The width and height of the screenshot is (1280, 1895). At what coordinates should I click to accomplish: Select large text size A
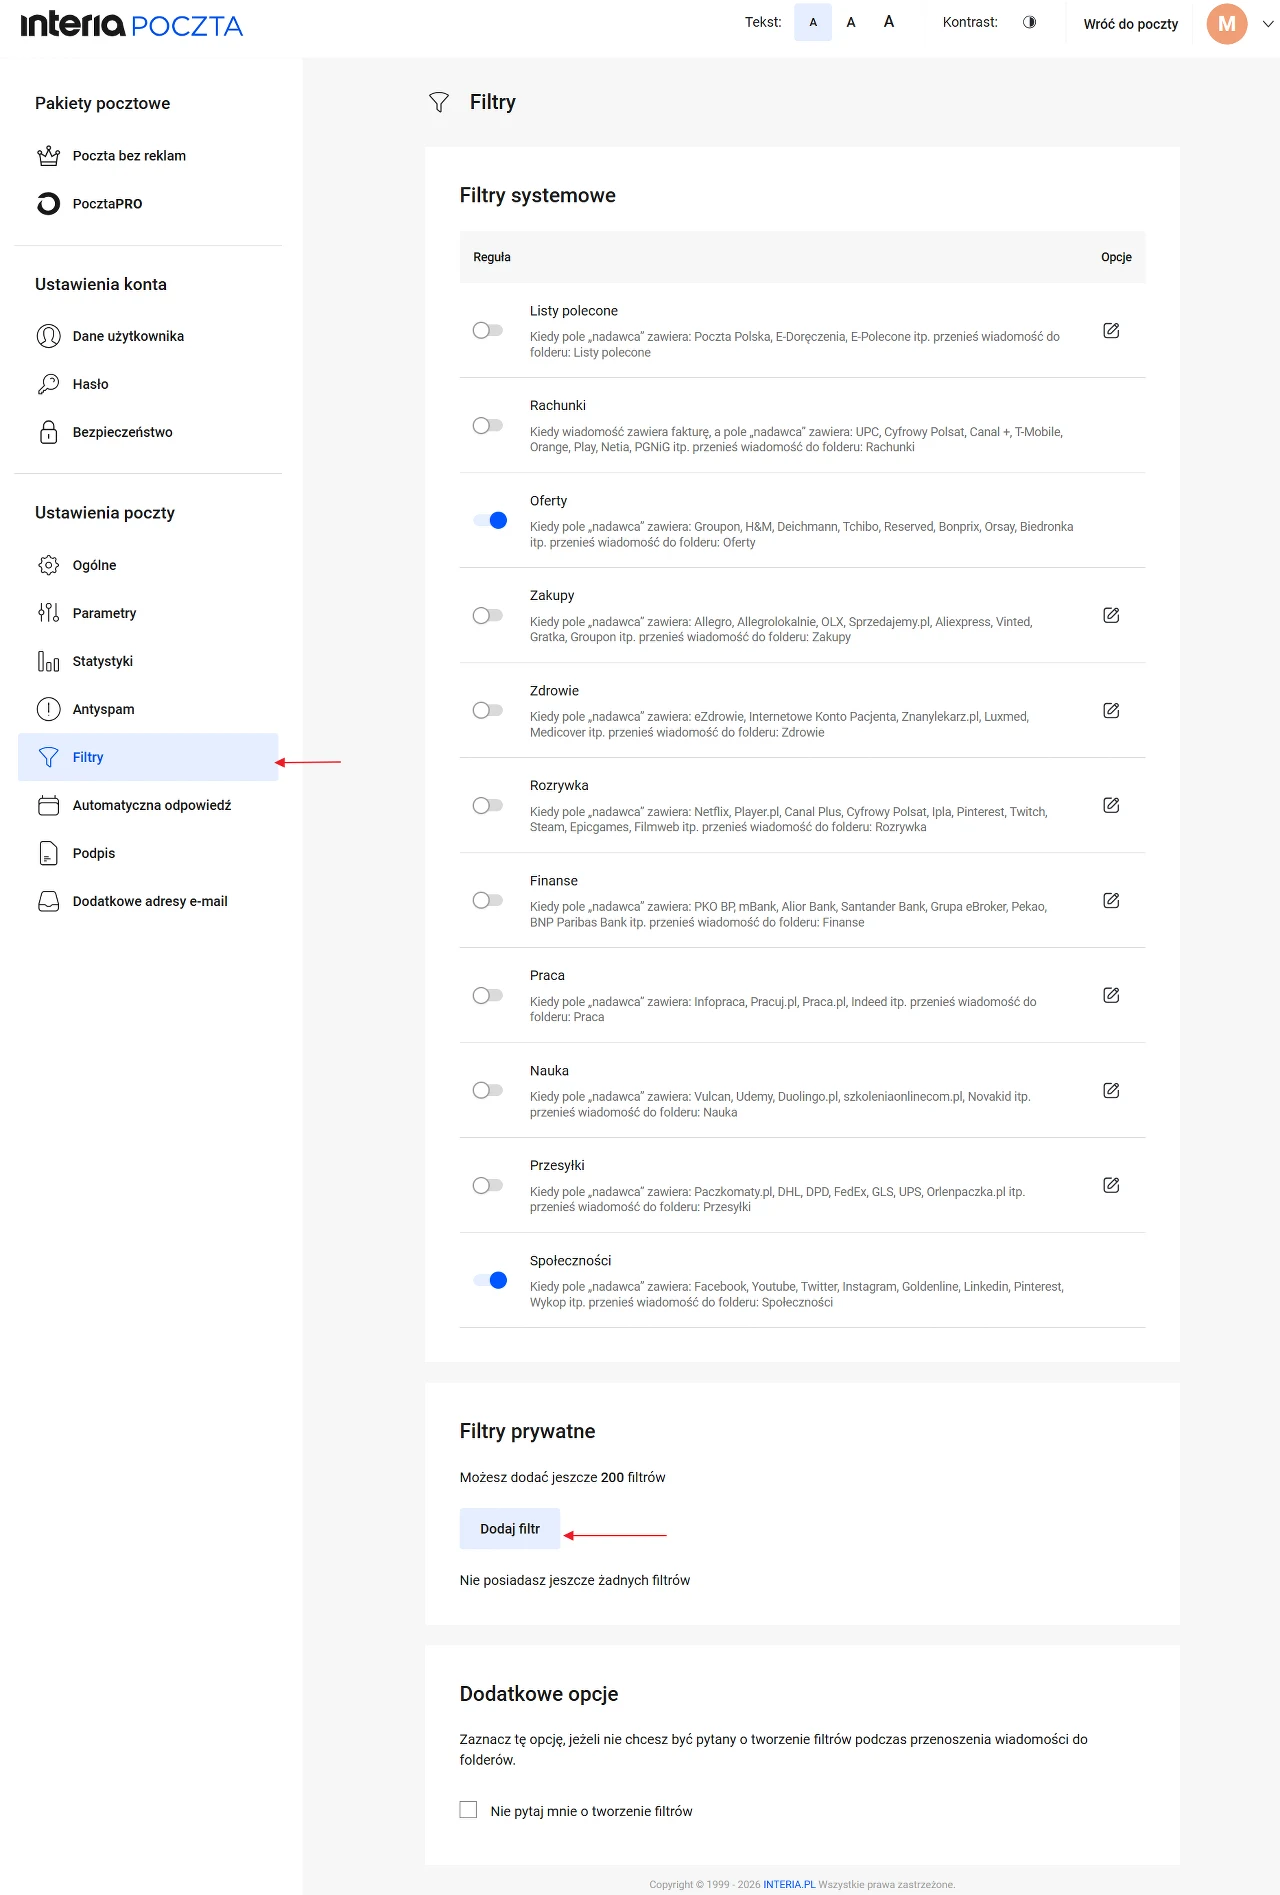pos(889,22)
